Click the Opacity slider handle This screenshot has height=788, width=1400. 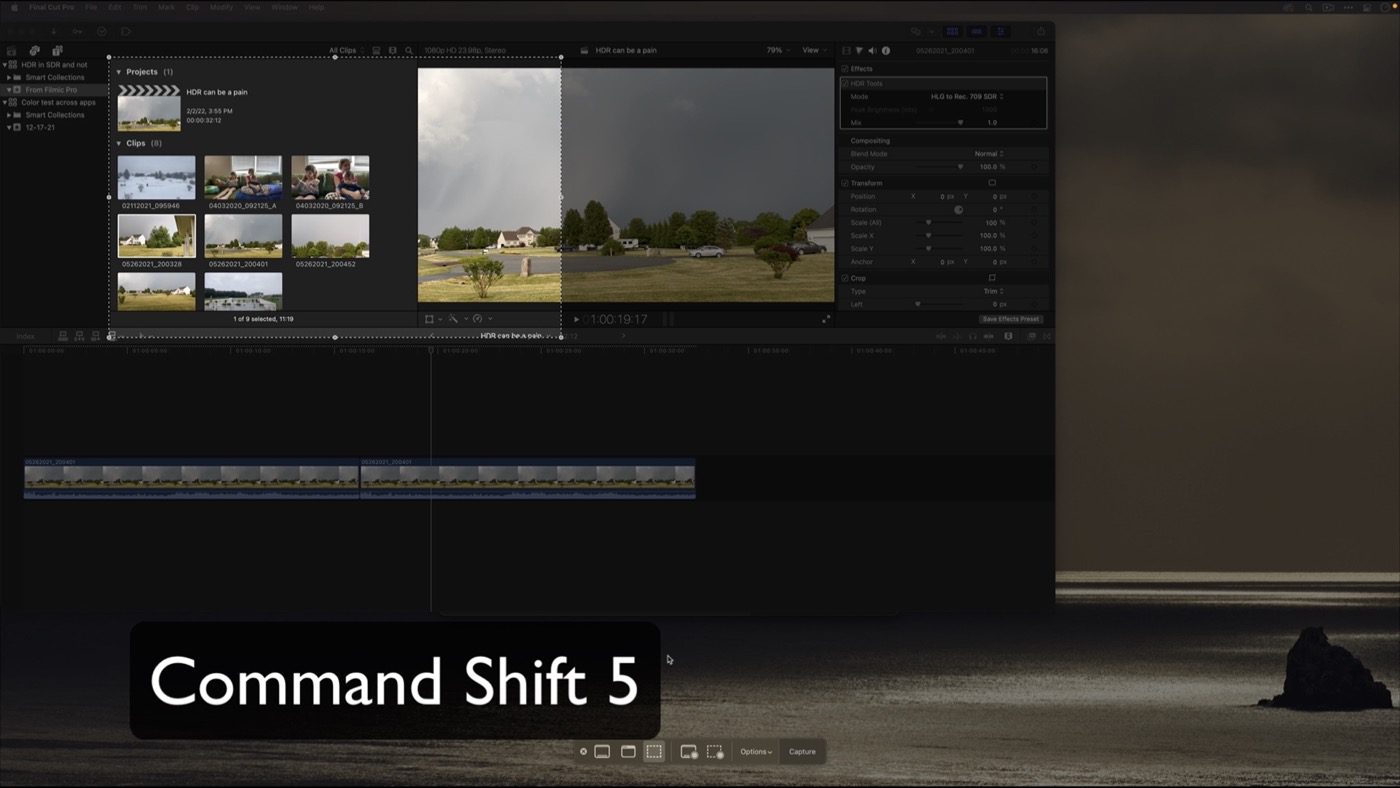(x=960, y=167)
